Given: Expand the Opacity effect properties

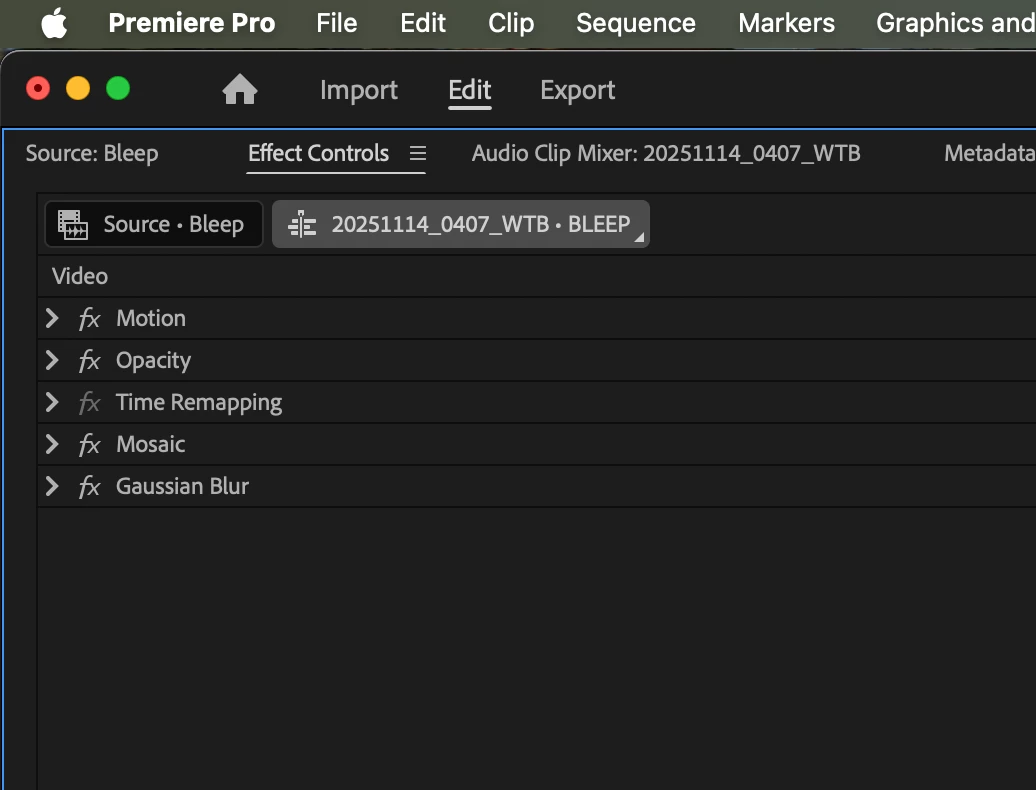Looking at the screenshot, I should click(x=52, y=360).
